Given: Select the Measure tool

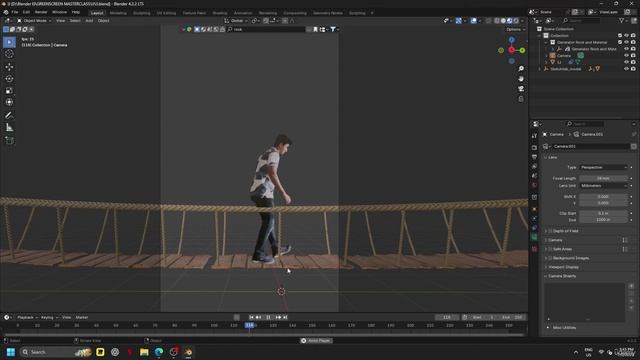Looking at the screenshot, I should coord(9,128).
